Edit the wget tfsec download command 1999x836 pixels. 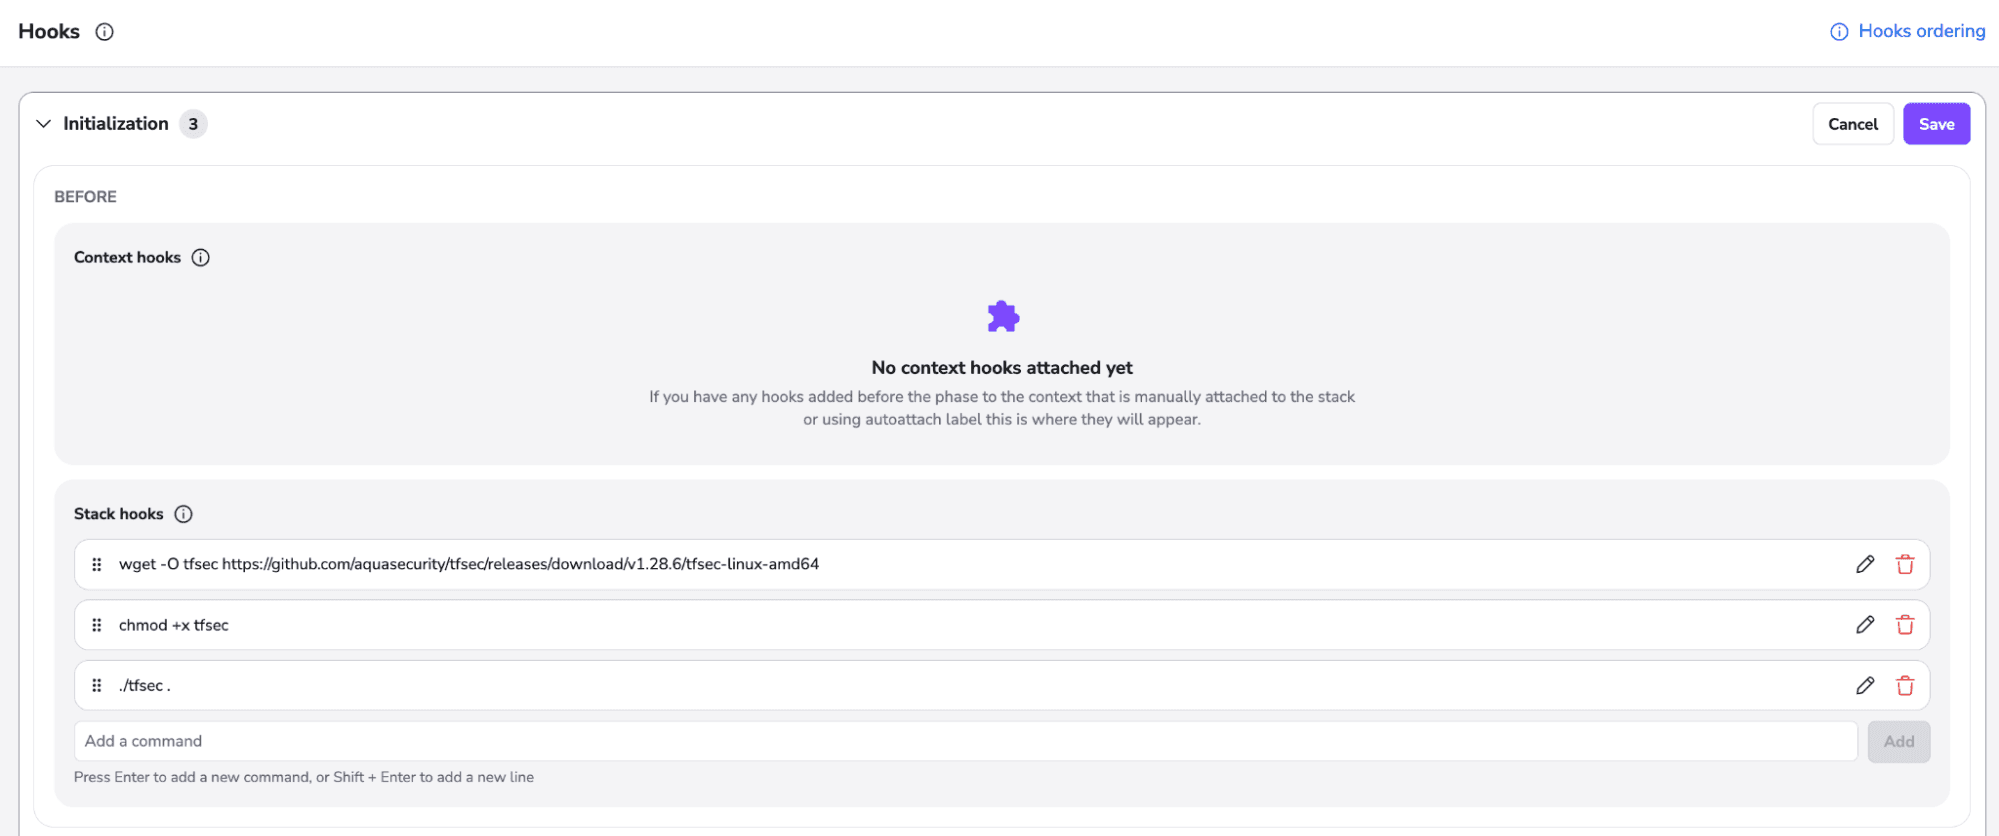tap(1864, 564)
